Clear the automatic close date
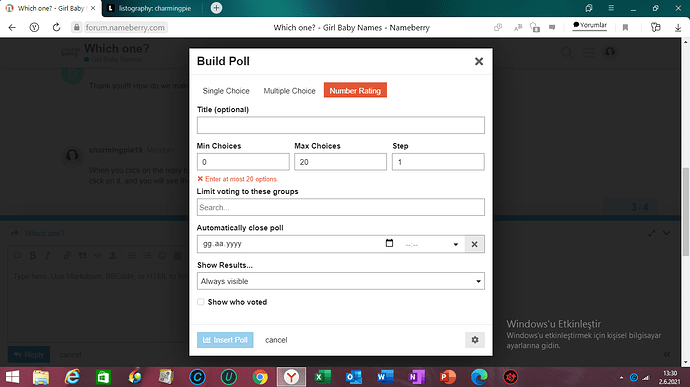690x387 pixels. point(474,244)
